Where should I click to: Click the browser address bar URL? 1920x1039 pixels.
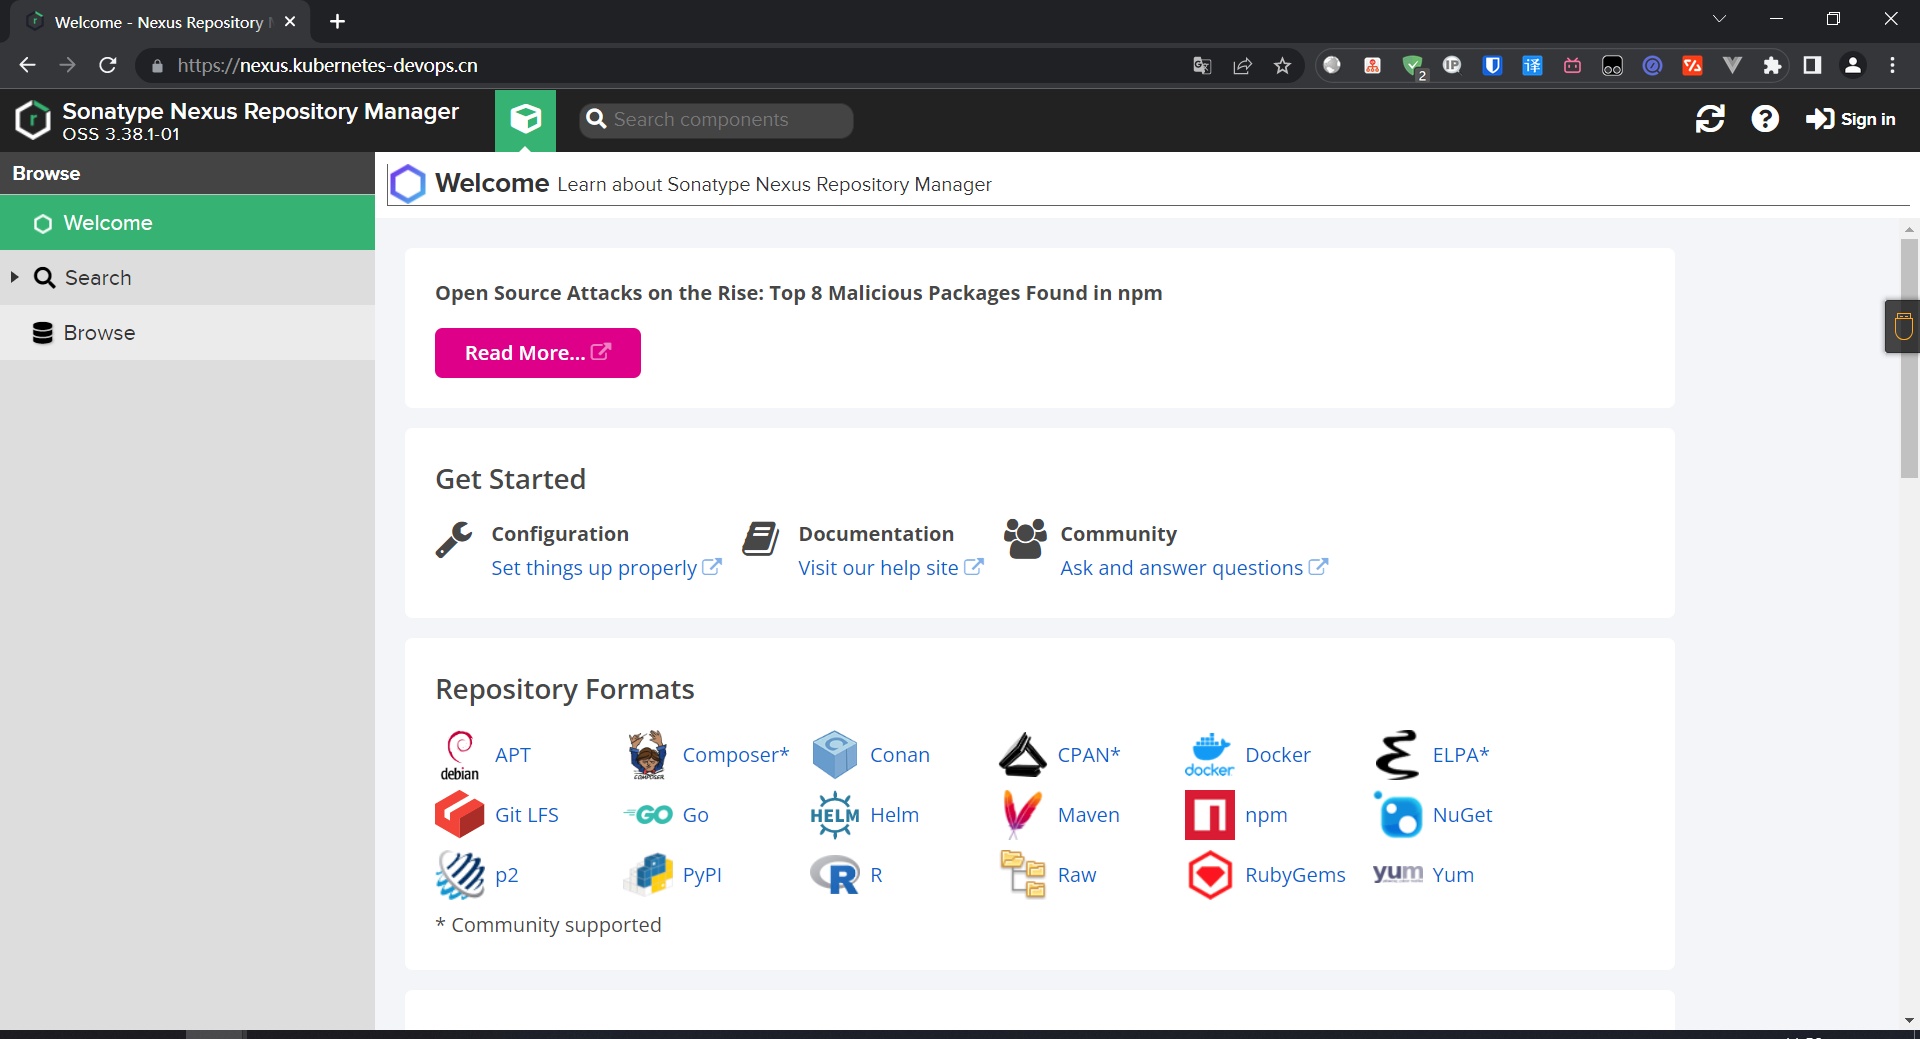[x=328, y=66]
